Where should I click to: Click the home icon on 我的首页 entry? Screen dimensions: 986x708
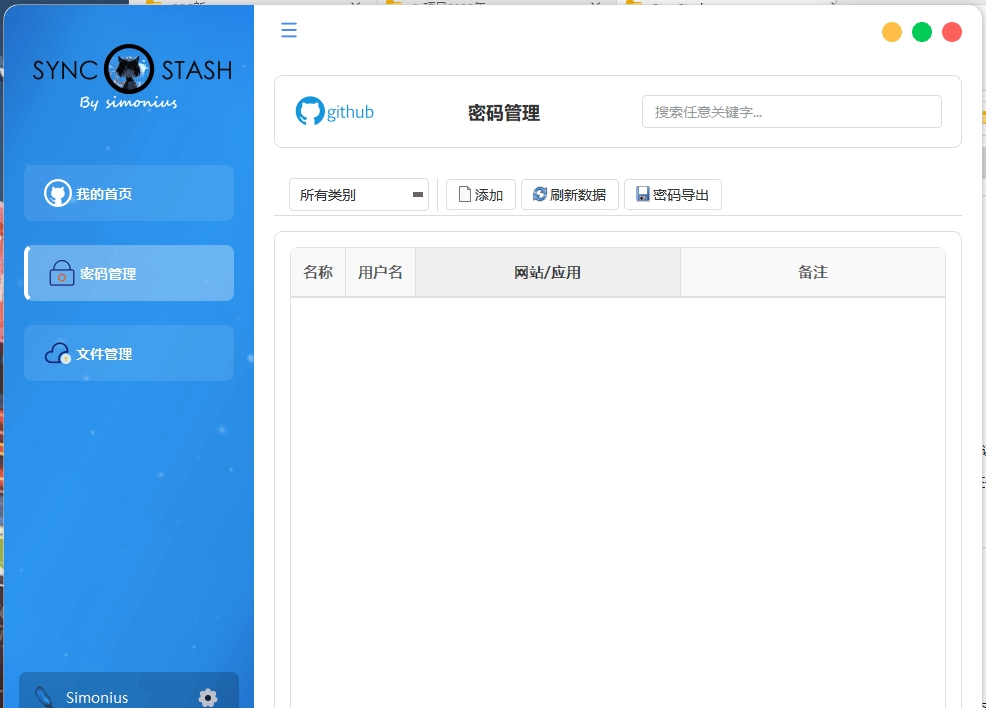tap(57, 192)
